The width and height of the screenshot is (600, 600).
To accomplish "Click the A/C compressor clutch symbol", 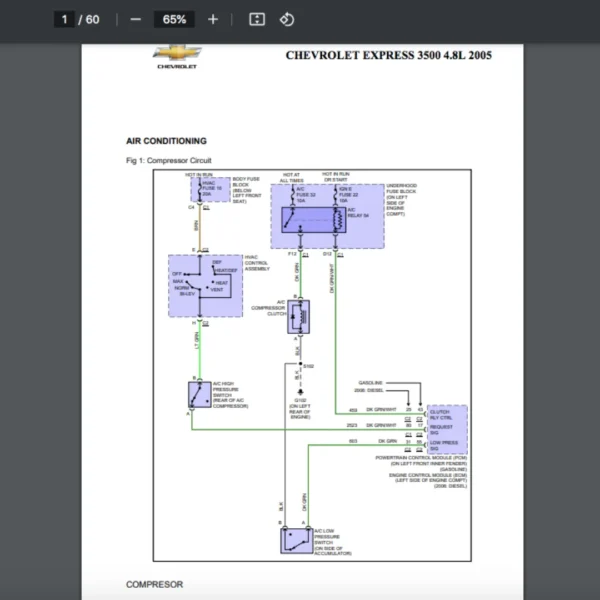I will [x=299, y=317].
